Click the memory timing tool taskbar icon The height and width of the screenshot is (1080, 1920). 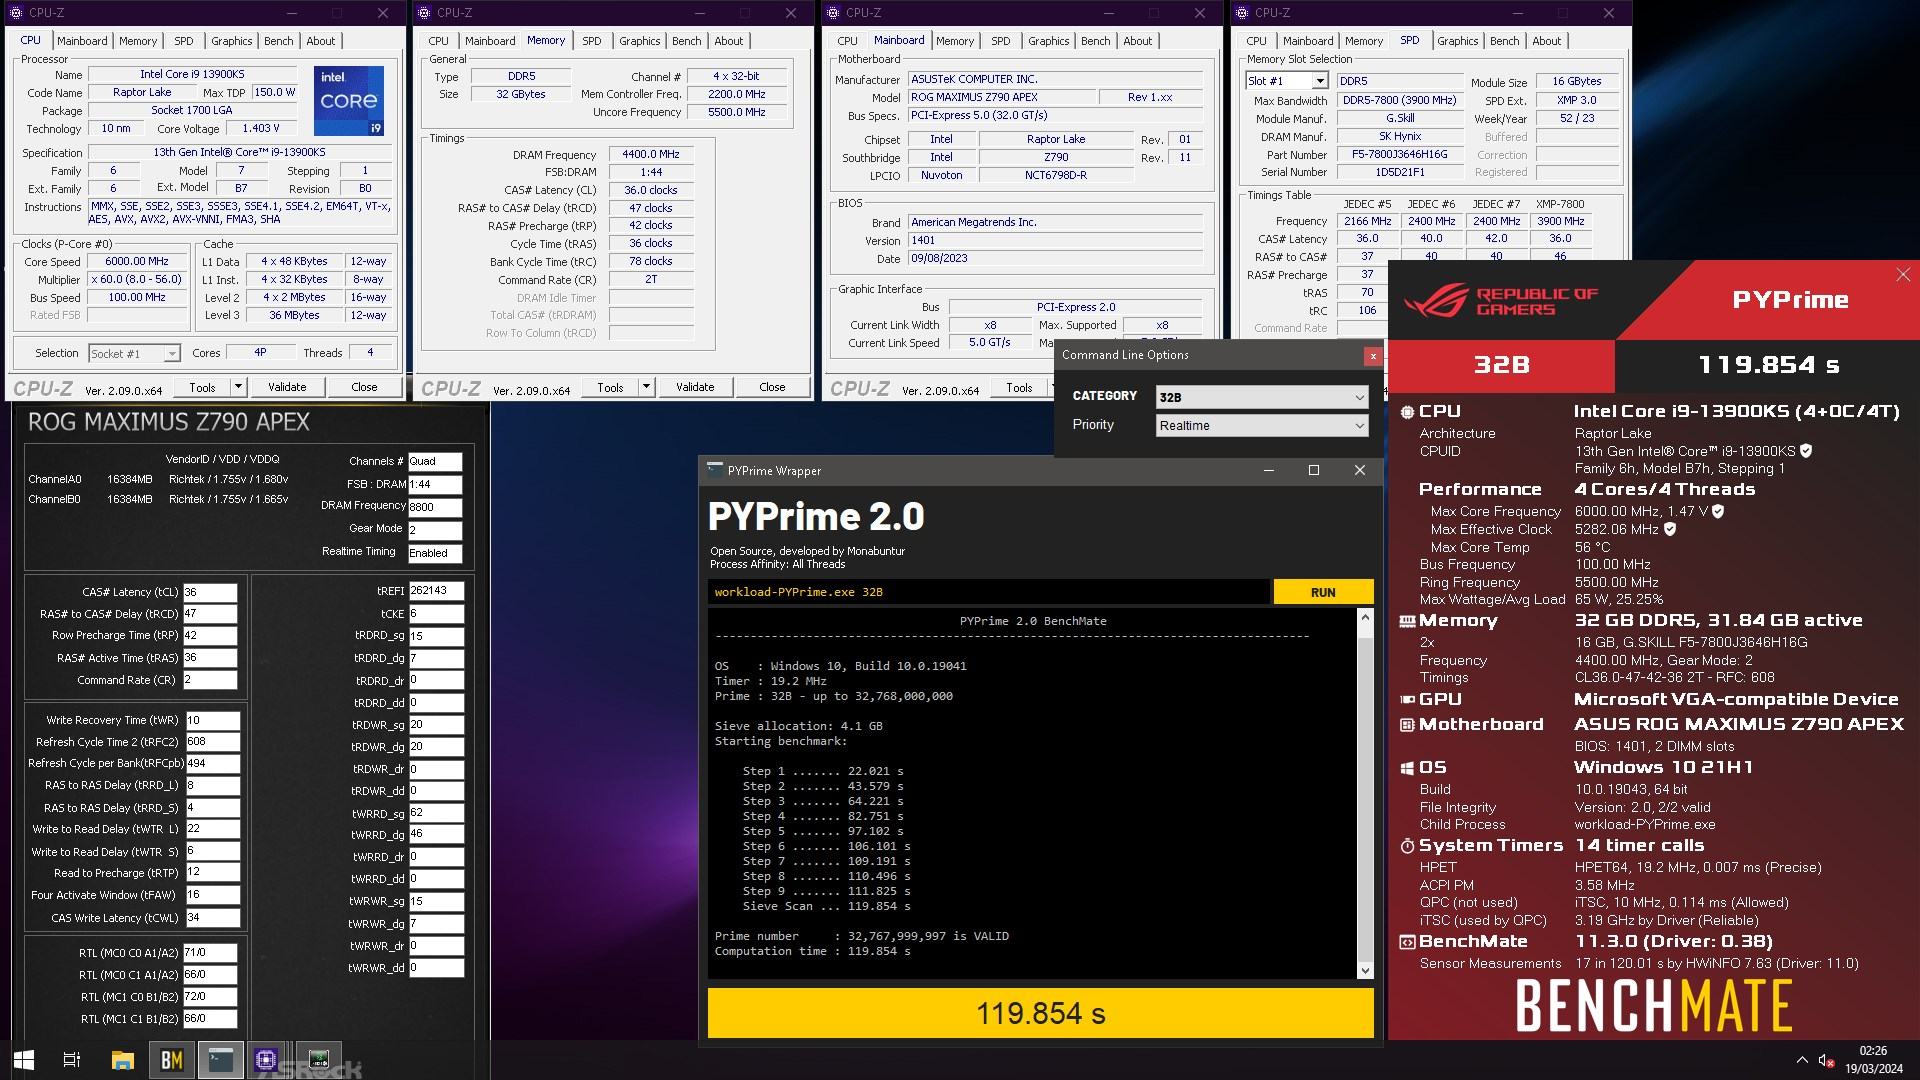(x=318, y=1060)
